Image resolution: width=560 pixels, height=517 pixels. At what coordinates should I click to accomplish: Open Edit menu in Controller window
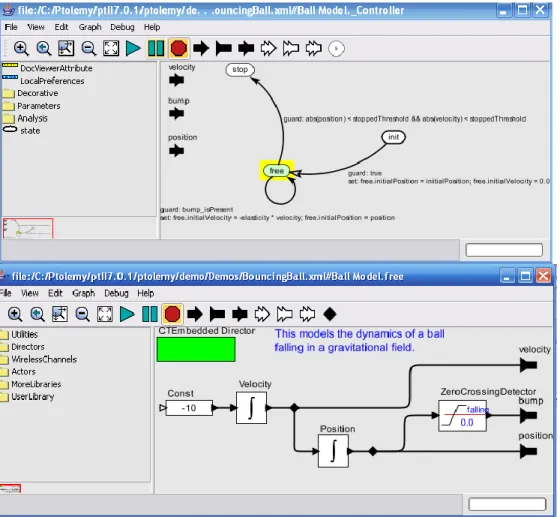tap(61, 27)
